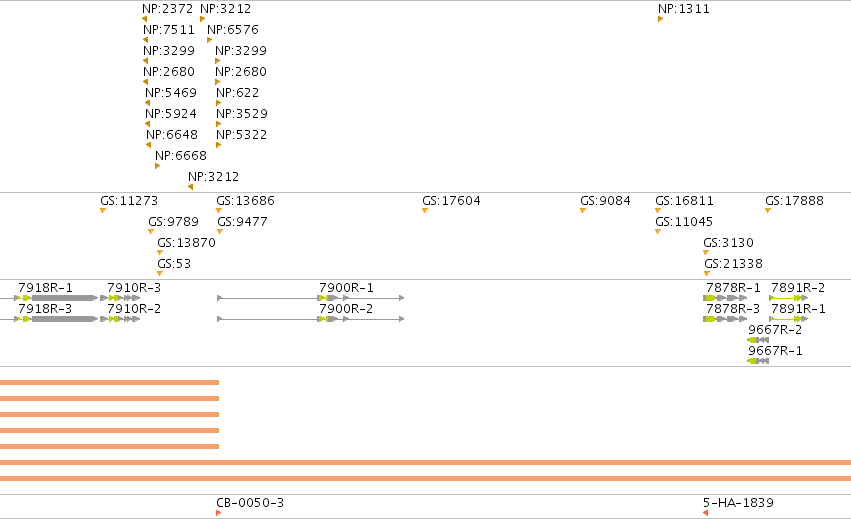Select the 7878R-3 transcript
851x519 pixels.
[725, 319]
